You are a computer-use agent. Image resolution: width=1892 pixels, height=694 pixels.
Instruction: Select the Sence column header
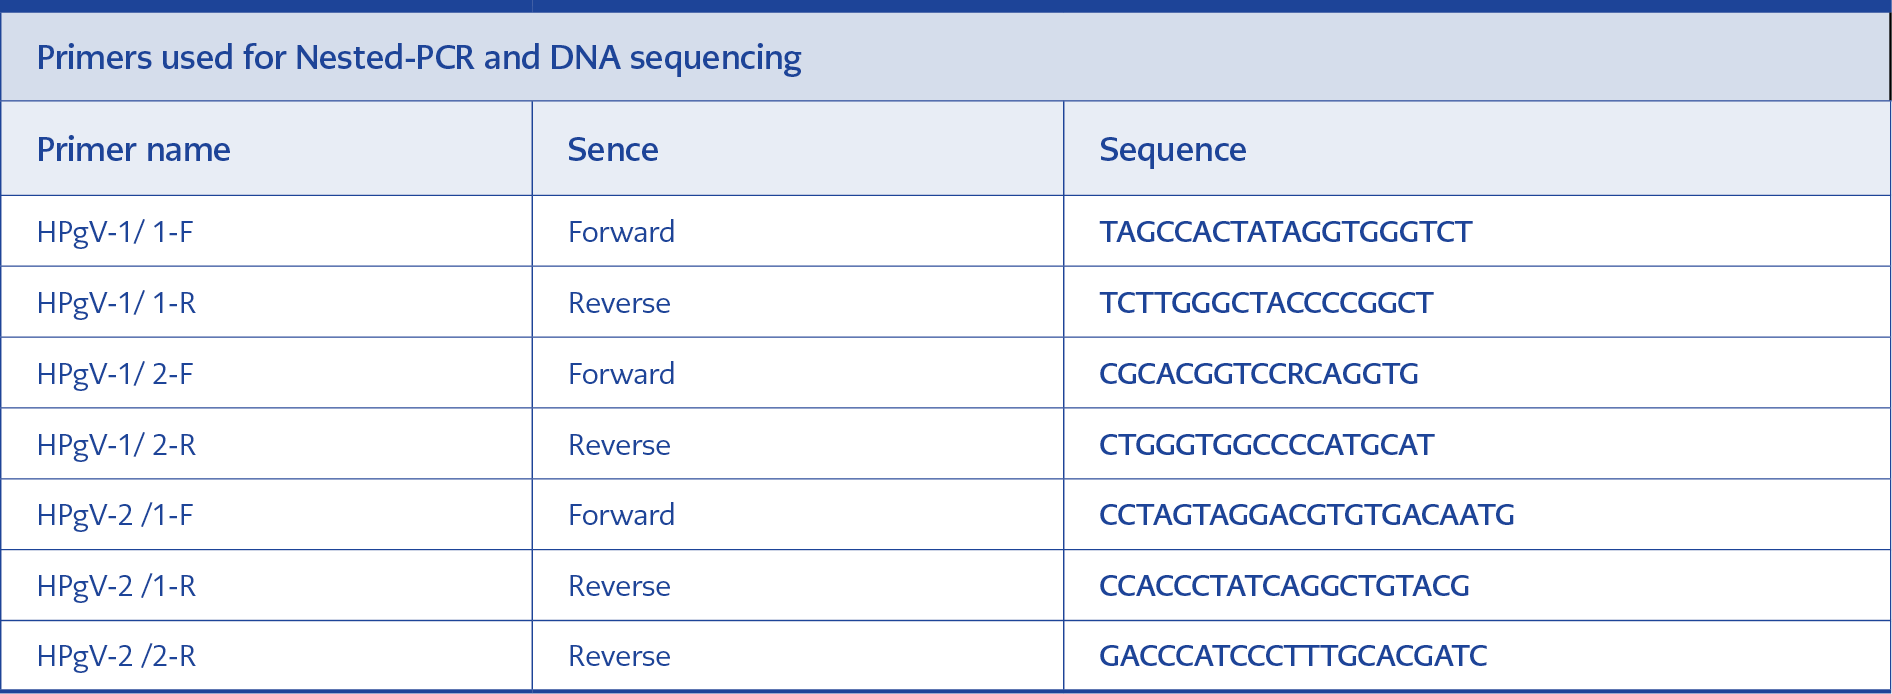[x=613, y=149]
